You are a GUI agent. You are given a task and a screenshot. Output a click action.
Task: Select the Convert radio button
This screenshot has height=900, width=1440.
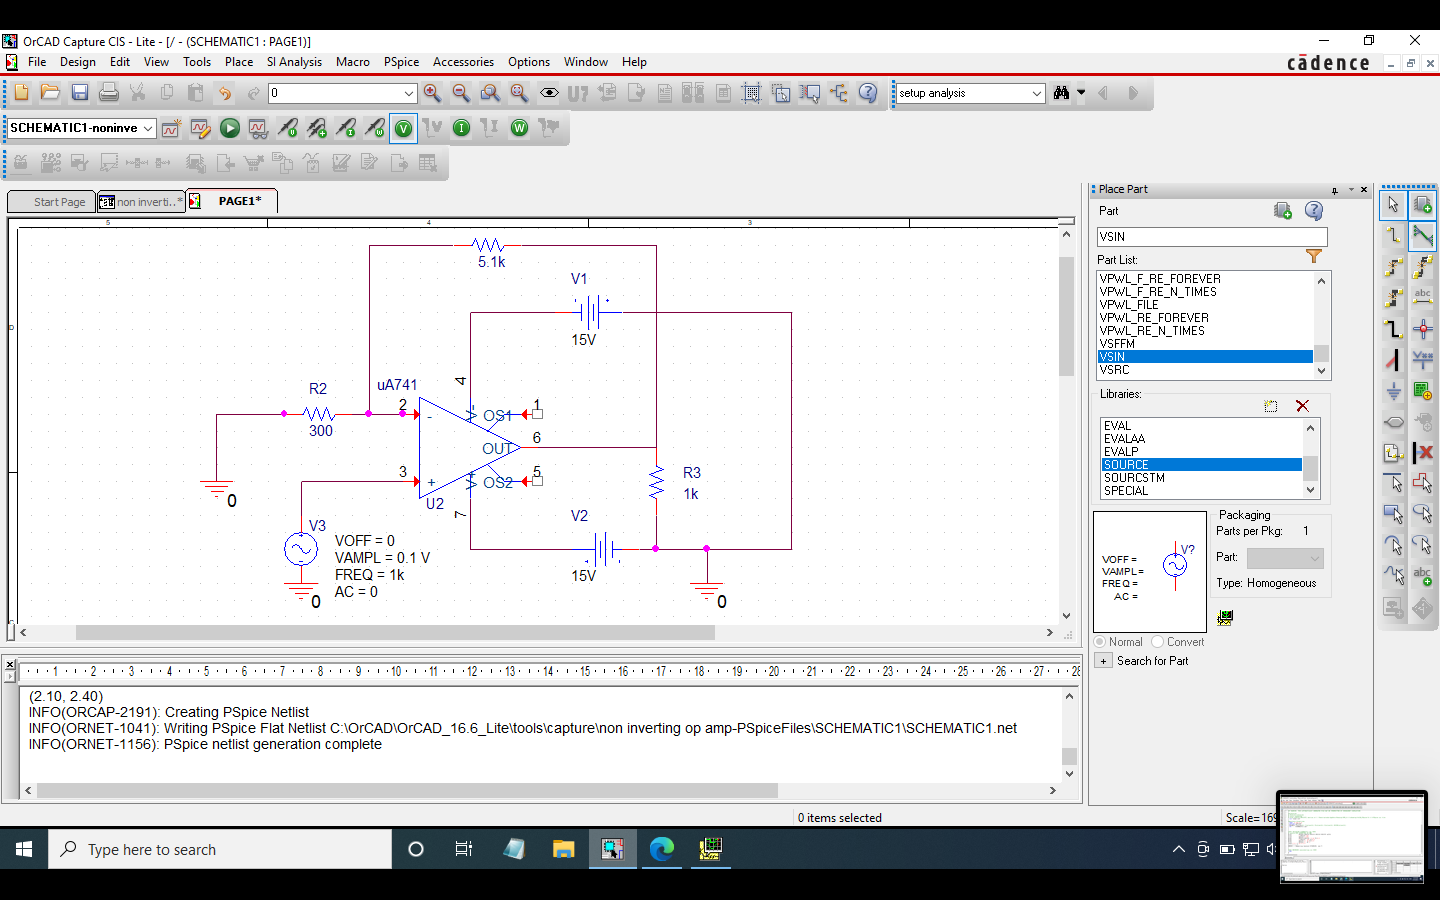click(x=1158, y=642)
